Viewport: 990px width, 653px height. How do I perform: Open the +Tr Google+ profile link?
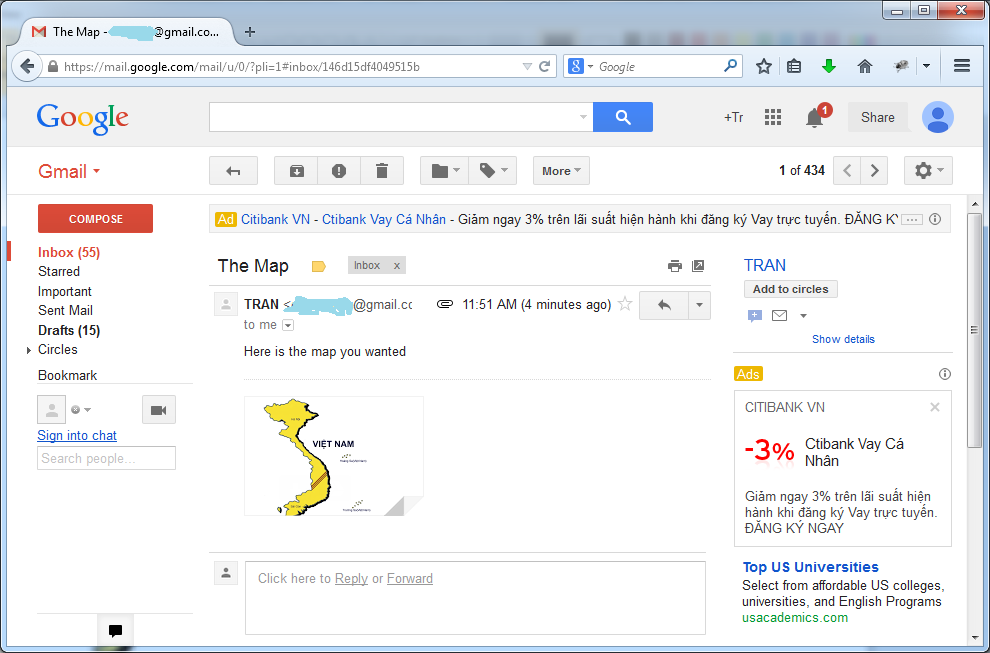tap(734, 117)
